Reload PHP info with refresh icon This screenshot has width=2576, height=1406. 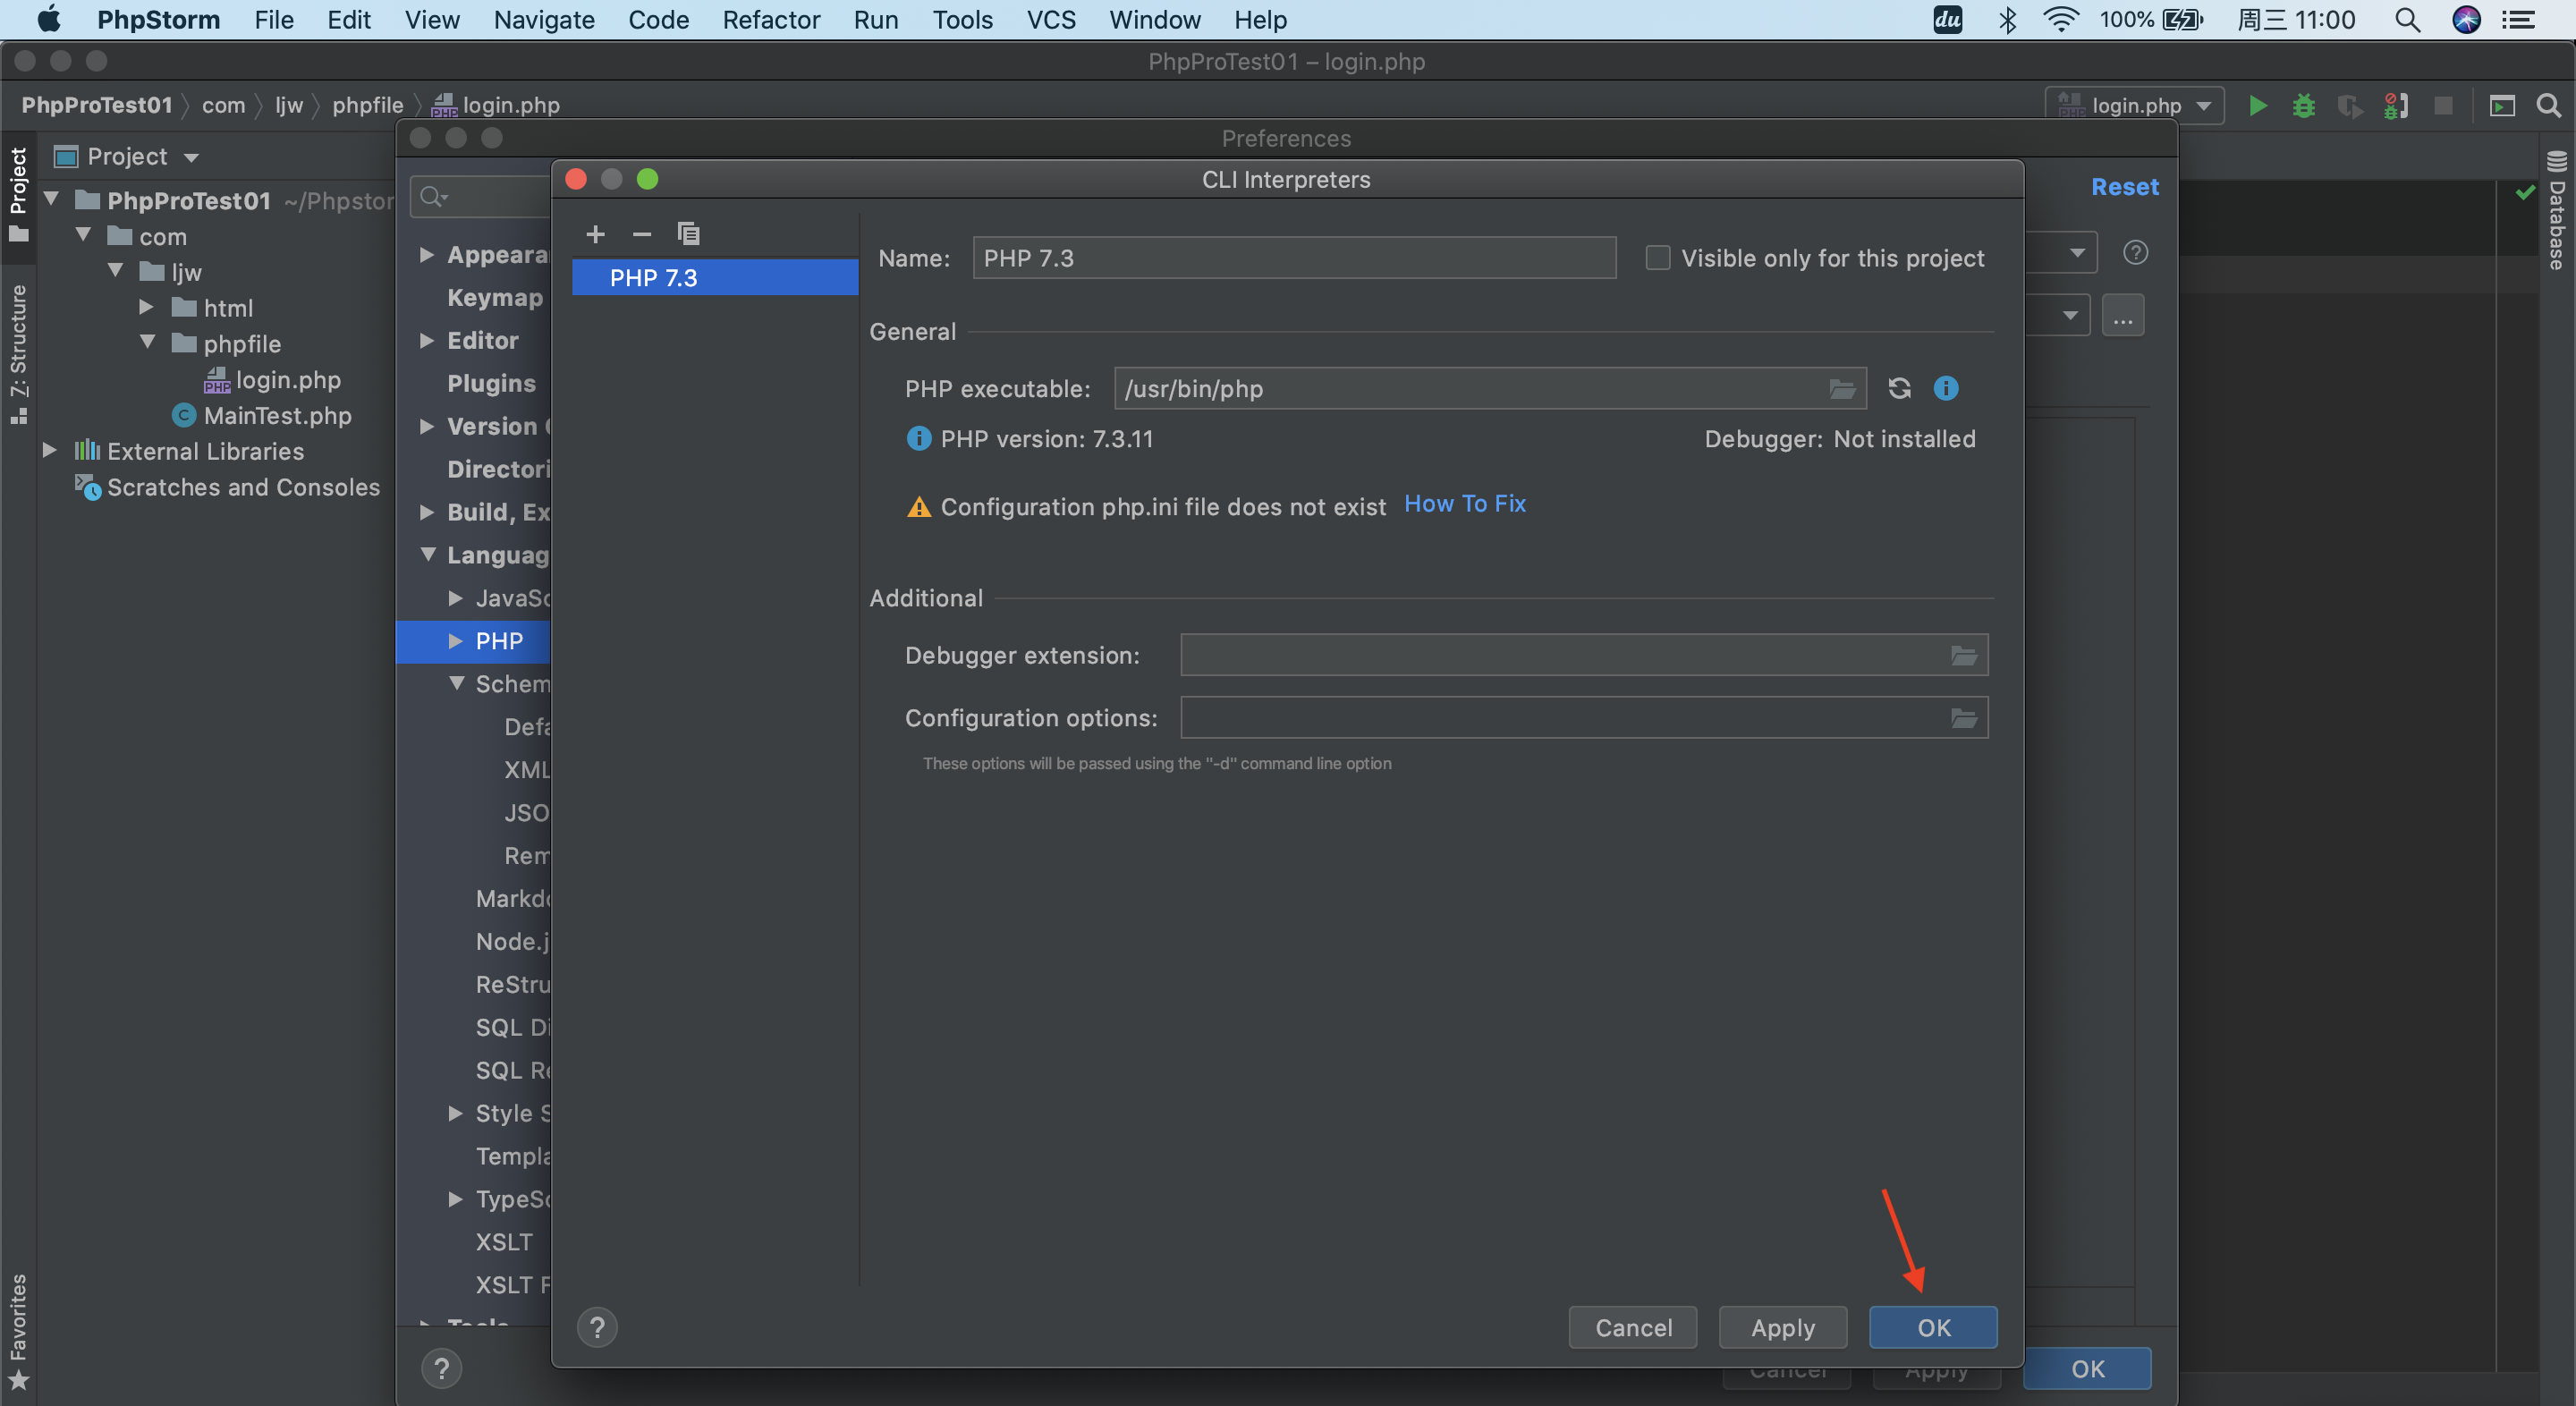click(x=1899, y=388)
